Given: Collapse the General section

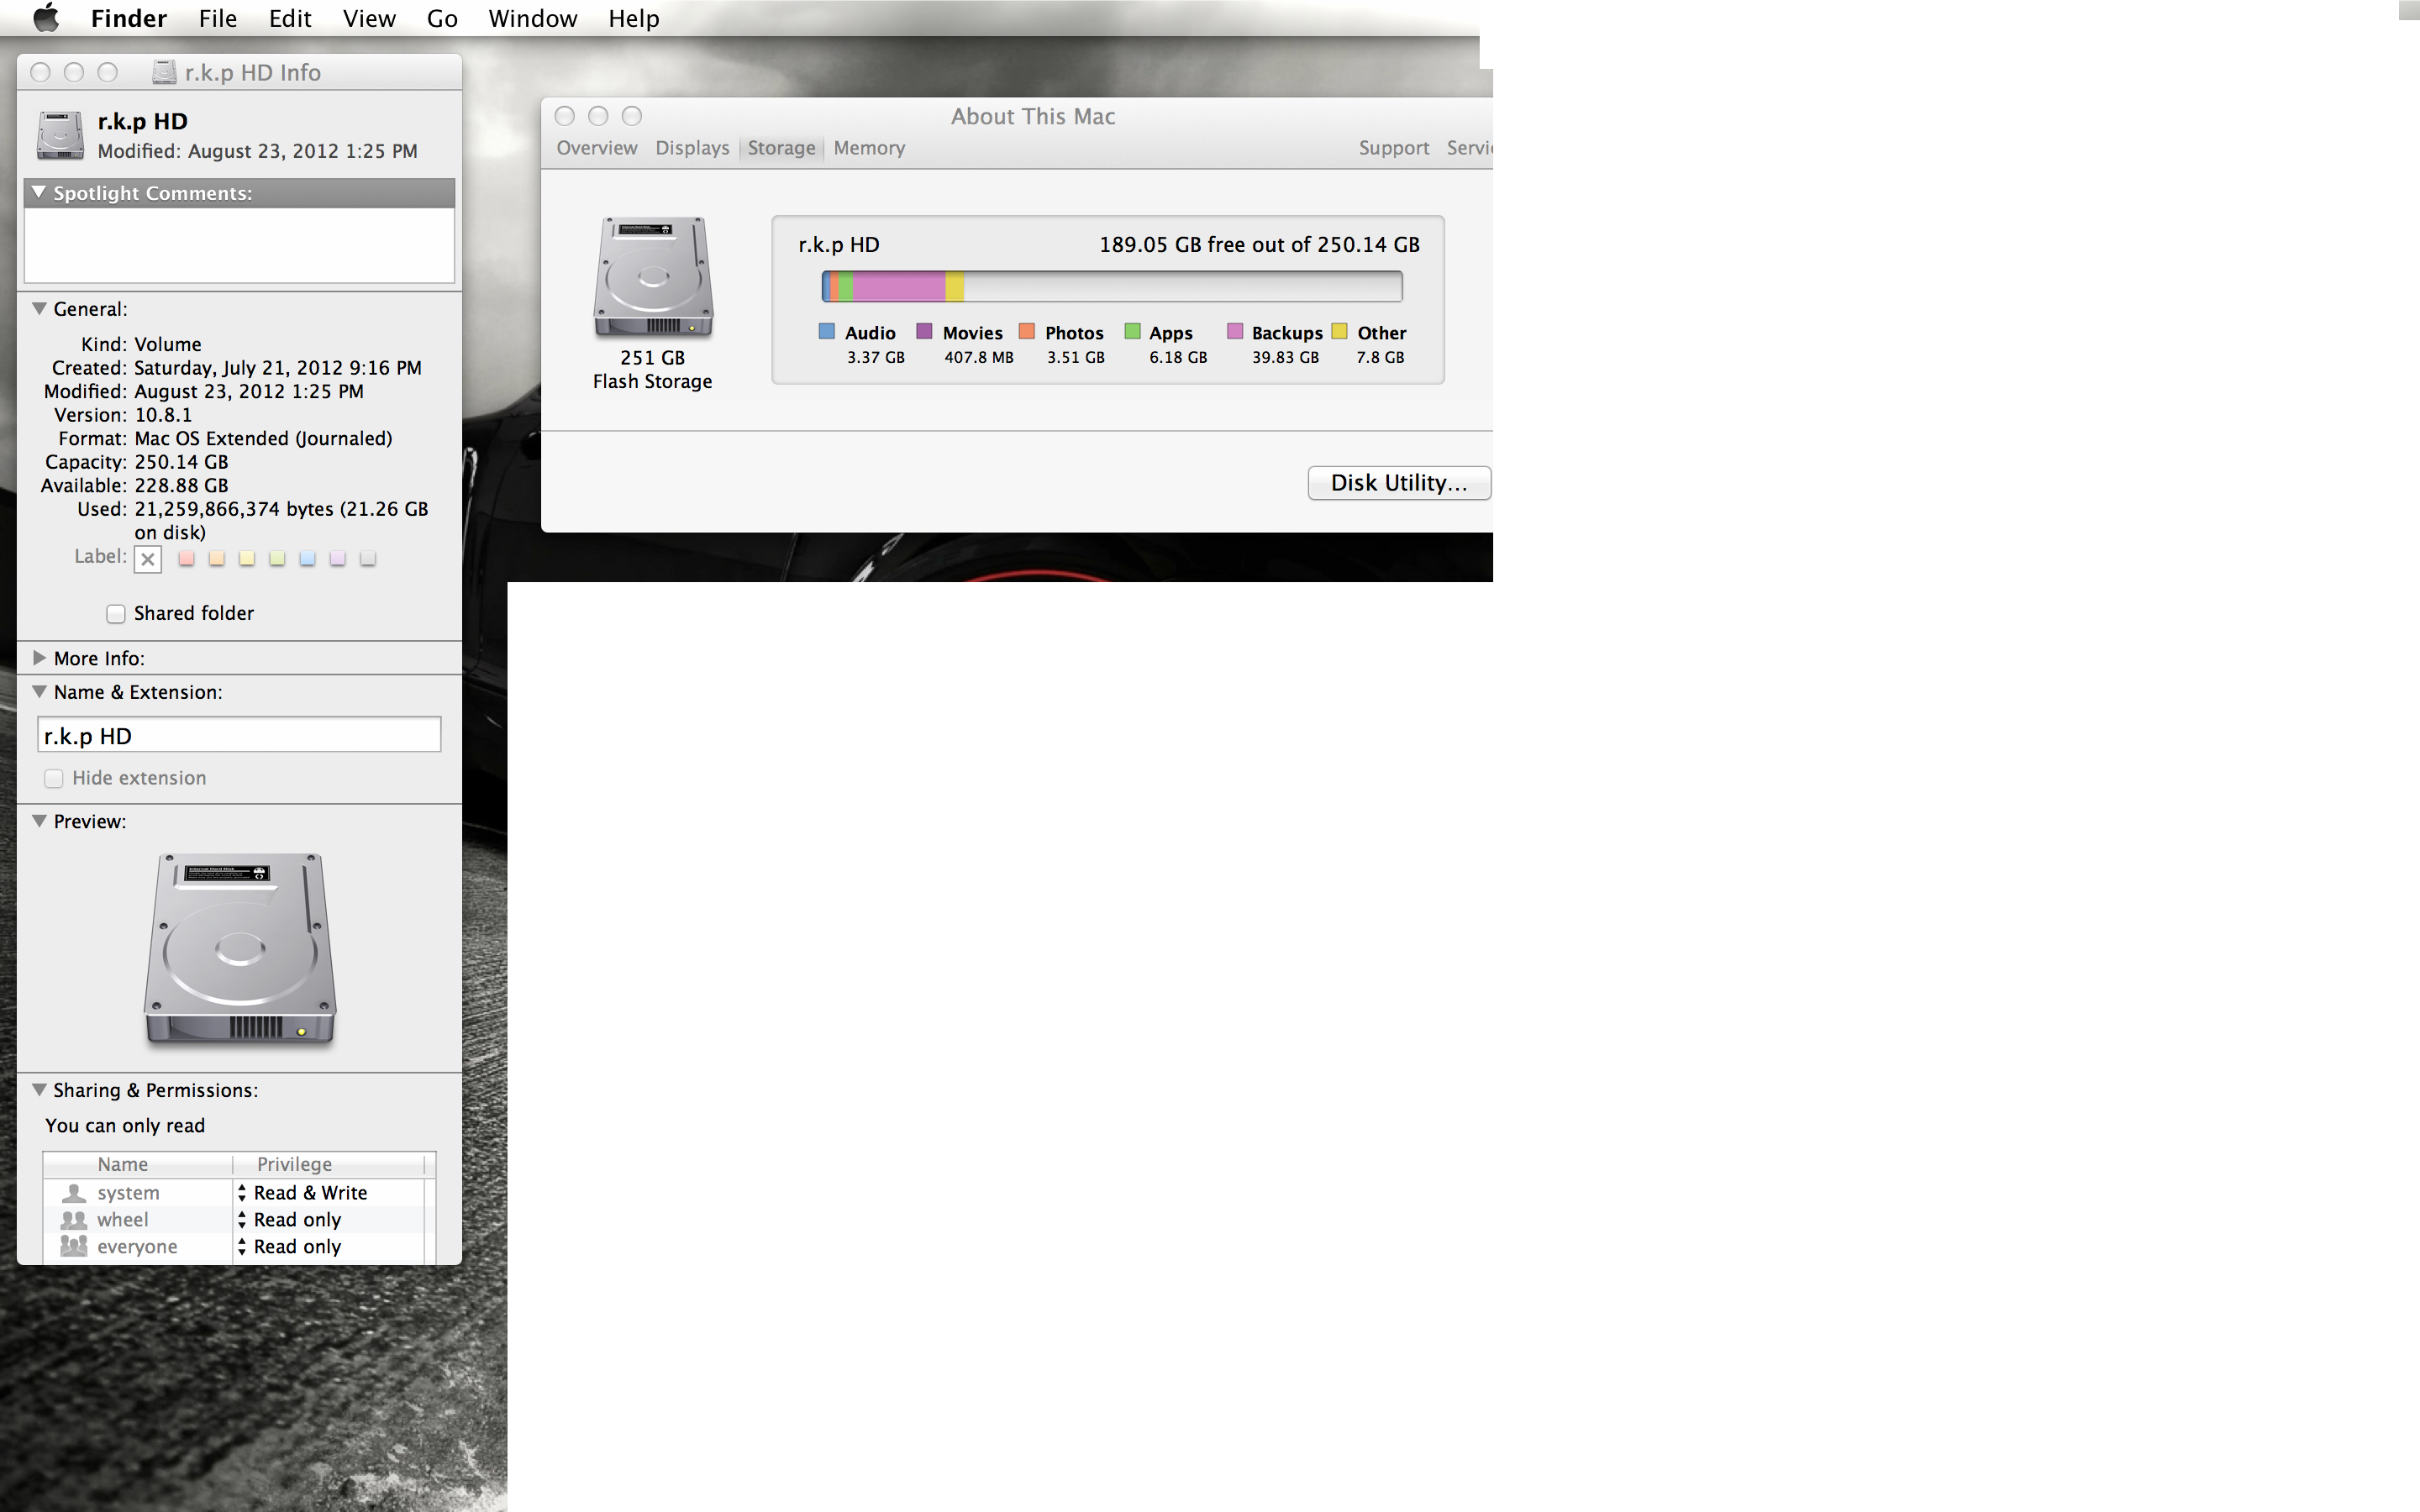Looking at the screenshot, I should [39, 309].
